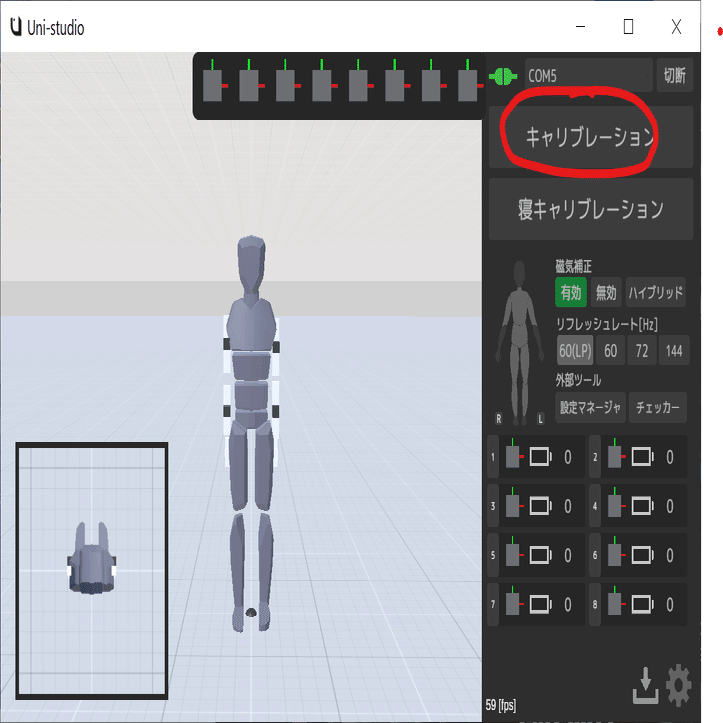Screen dimensions: 723x723
Task: Open the settings gear icon
Action: (x=679, y=686)
